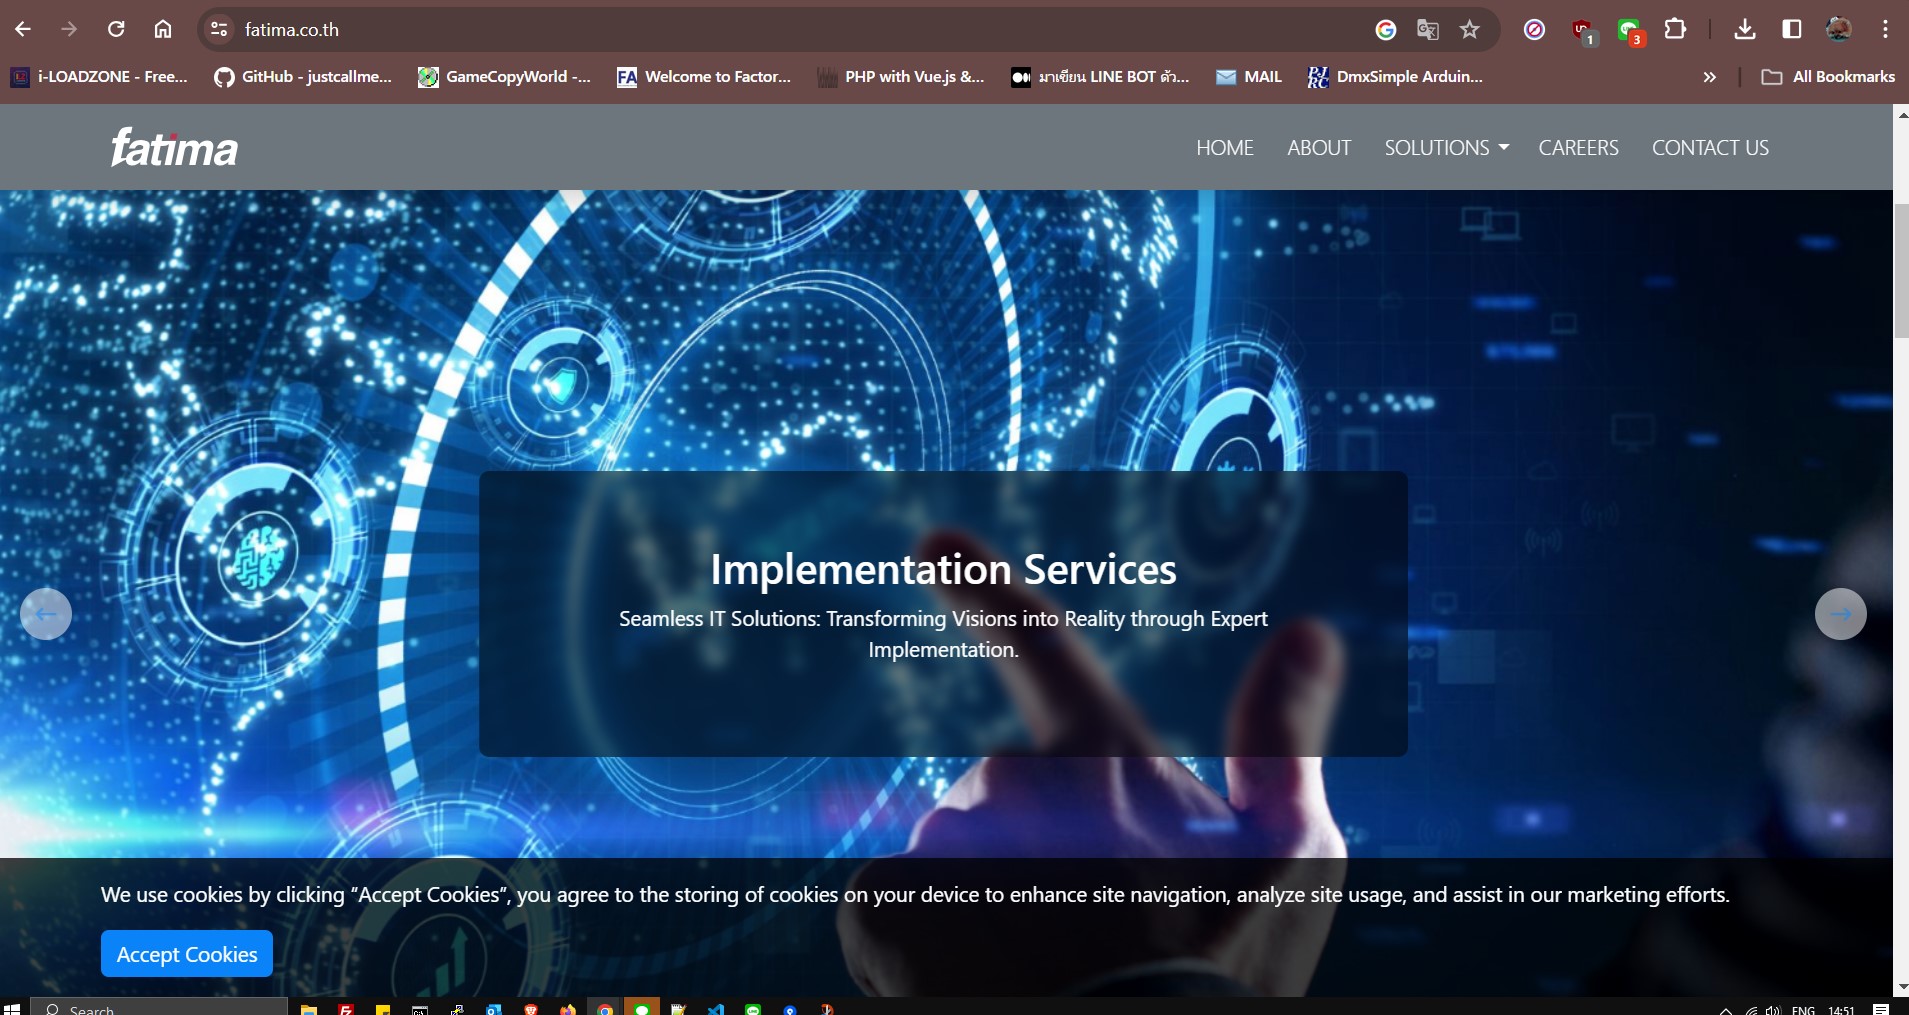Open the MAIL bookmark
The image size is (1909, 1015).
pyautogui.click(x=1248, y=77)
